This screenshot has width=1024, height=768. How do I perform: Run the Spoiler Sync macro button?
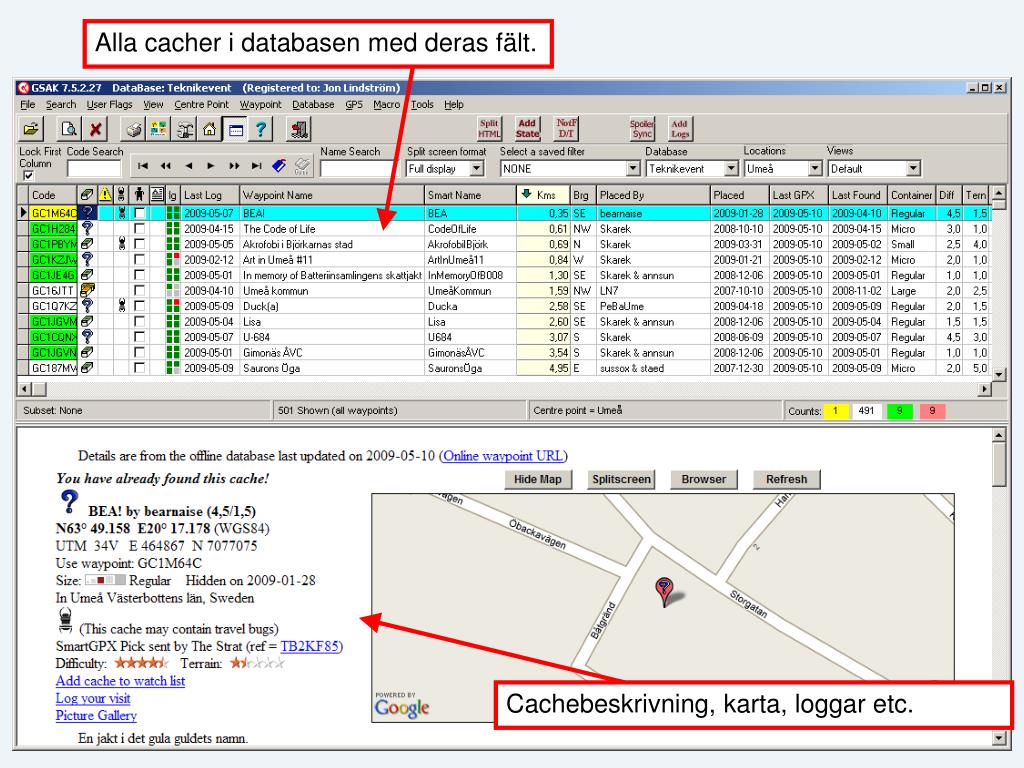642,129
